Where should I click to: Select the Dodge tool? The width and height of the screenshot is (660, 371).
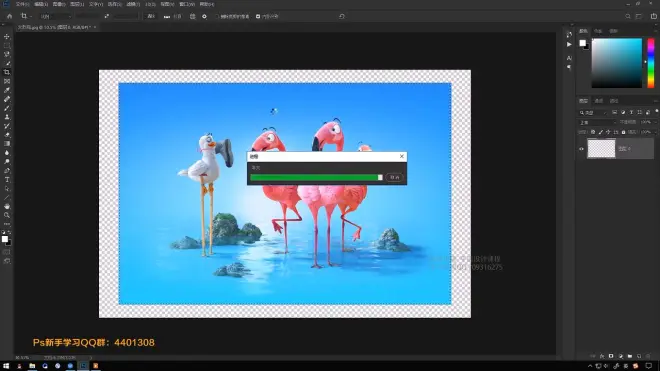click(7, 162)
